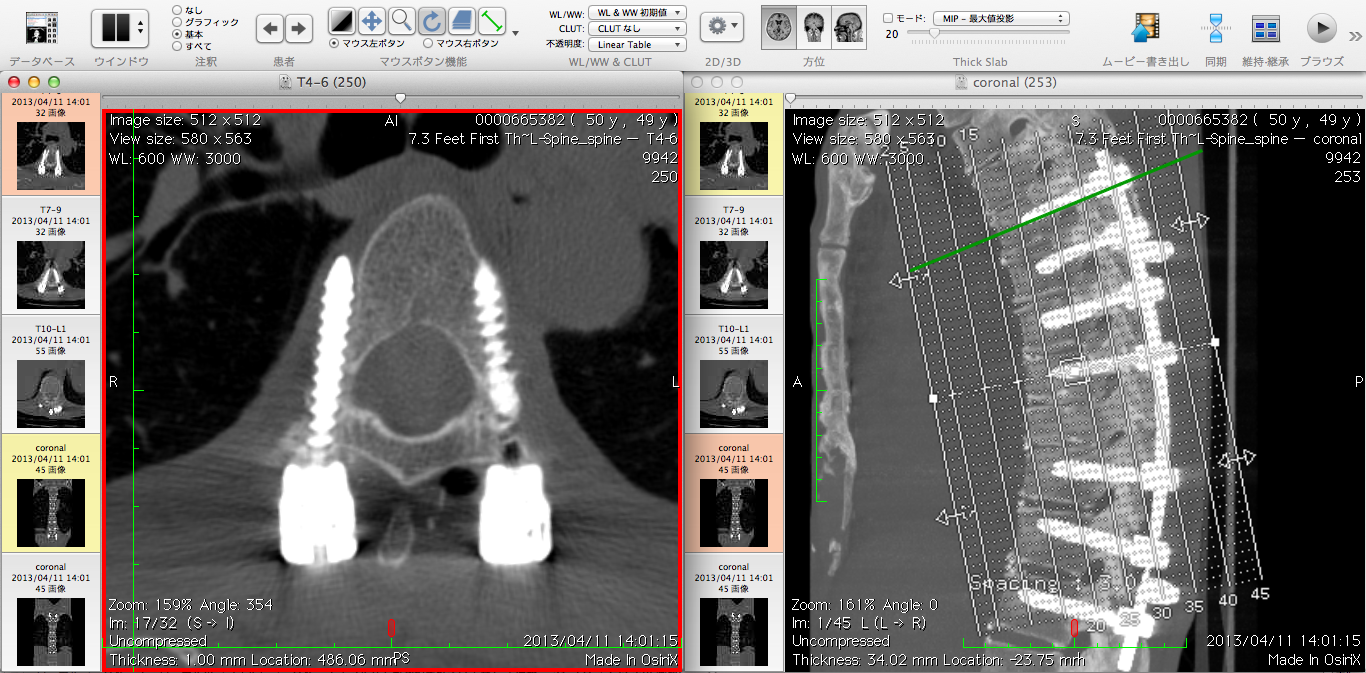
Task: Select the pan (move) tool
Action: tap(372, 20)
